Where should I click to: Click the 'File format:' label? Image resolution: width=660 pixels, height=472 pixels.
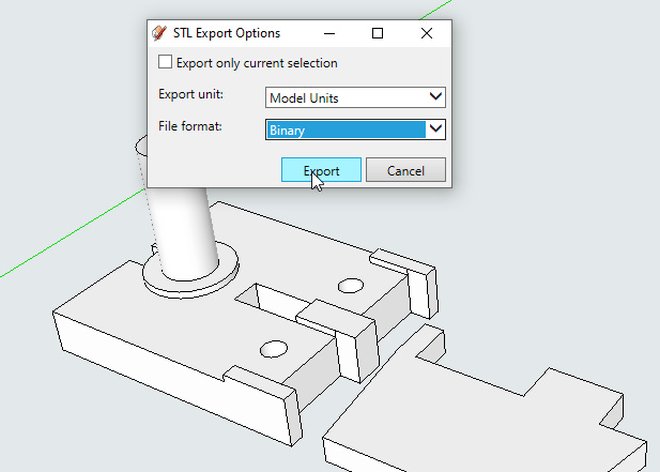coord(190,127)
